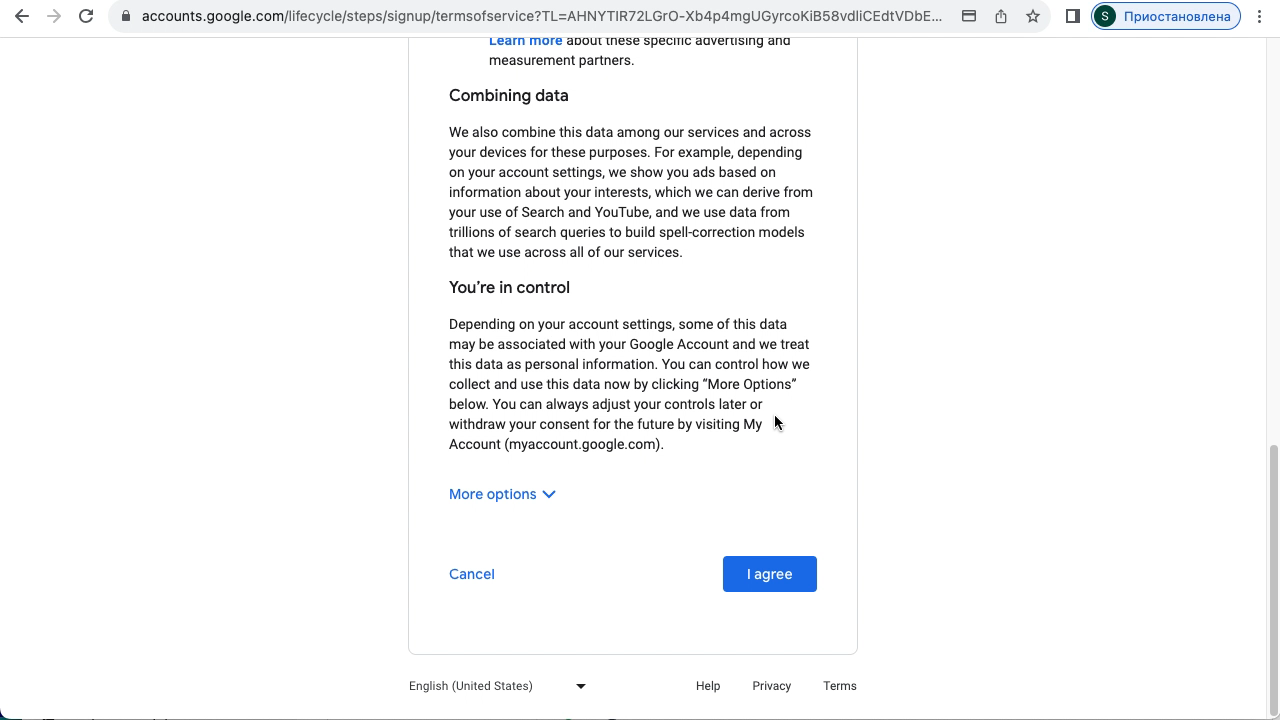Click the Cancel link
Screen dimensions: 1280x720
click(472, 574)
